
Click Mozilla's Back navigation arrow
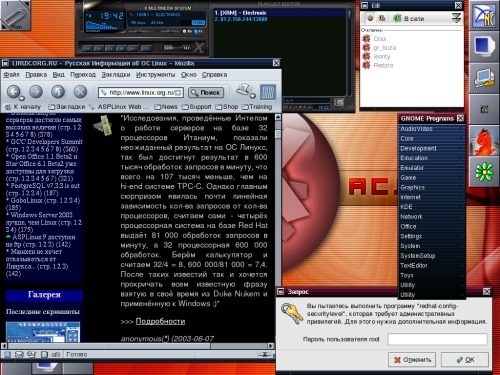click(x=13, y=91)
